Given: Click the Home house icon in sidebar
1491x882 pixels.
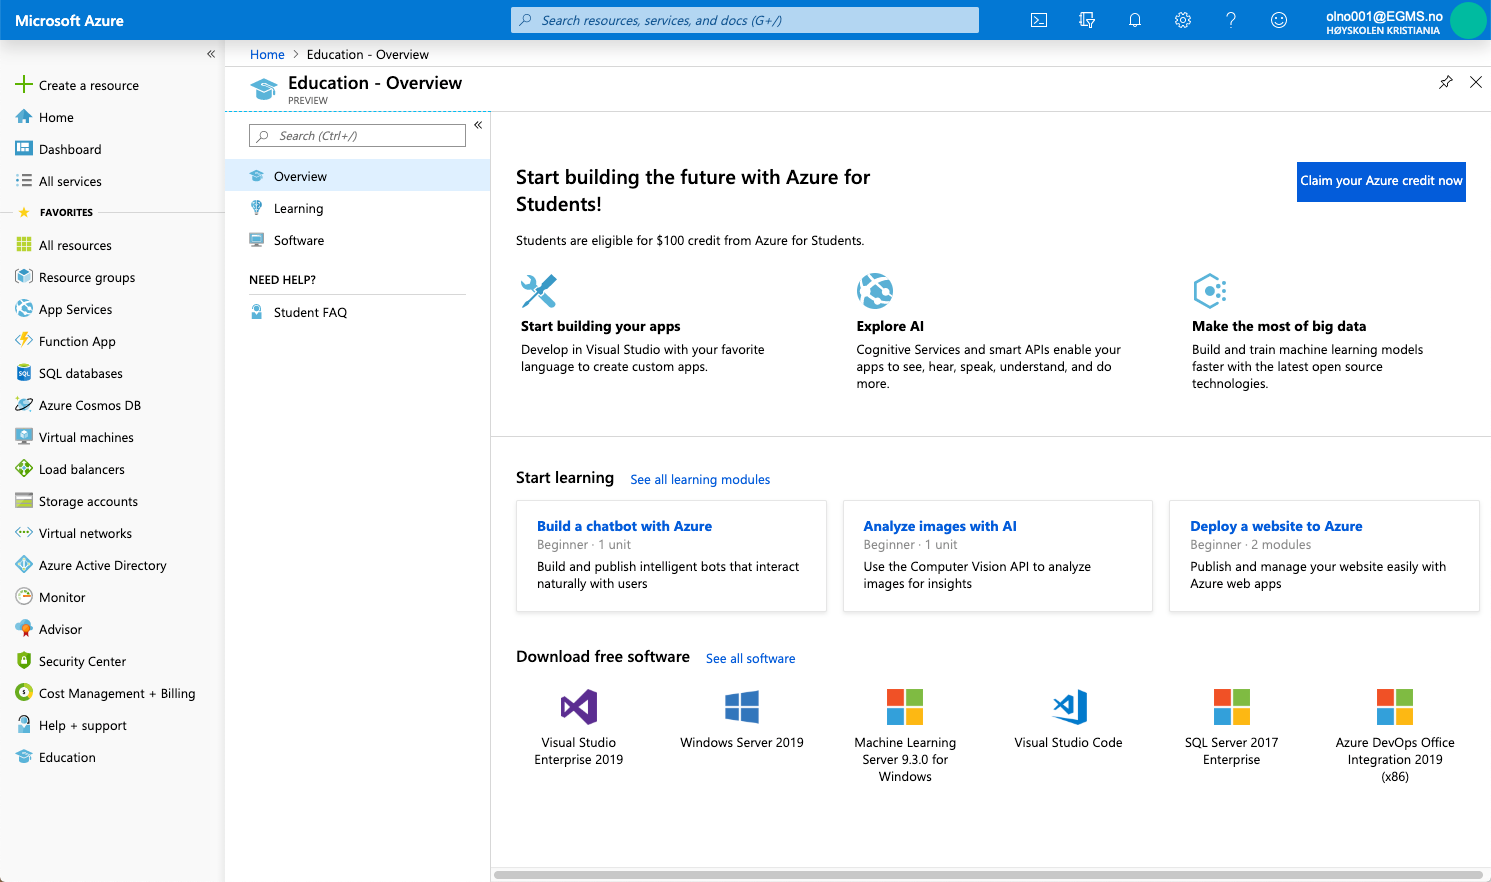Looking at the screenshot, I should pos(24,117).
